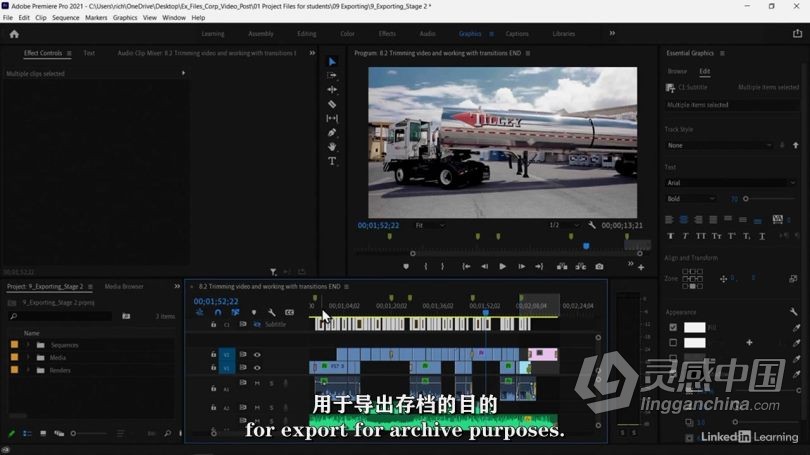Expand the Sequences bin
Viewport: 810px width, 455px height.
click(28, 345)
